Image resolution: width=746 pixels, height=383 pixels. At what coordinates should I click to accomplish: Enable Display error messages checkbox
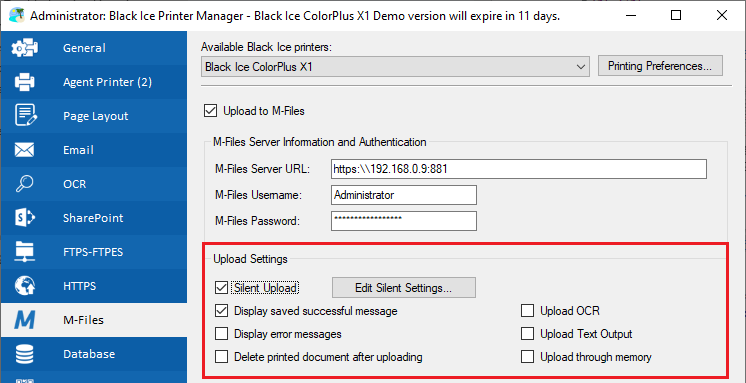coord(221,334)
